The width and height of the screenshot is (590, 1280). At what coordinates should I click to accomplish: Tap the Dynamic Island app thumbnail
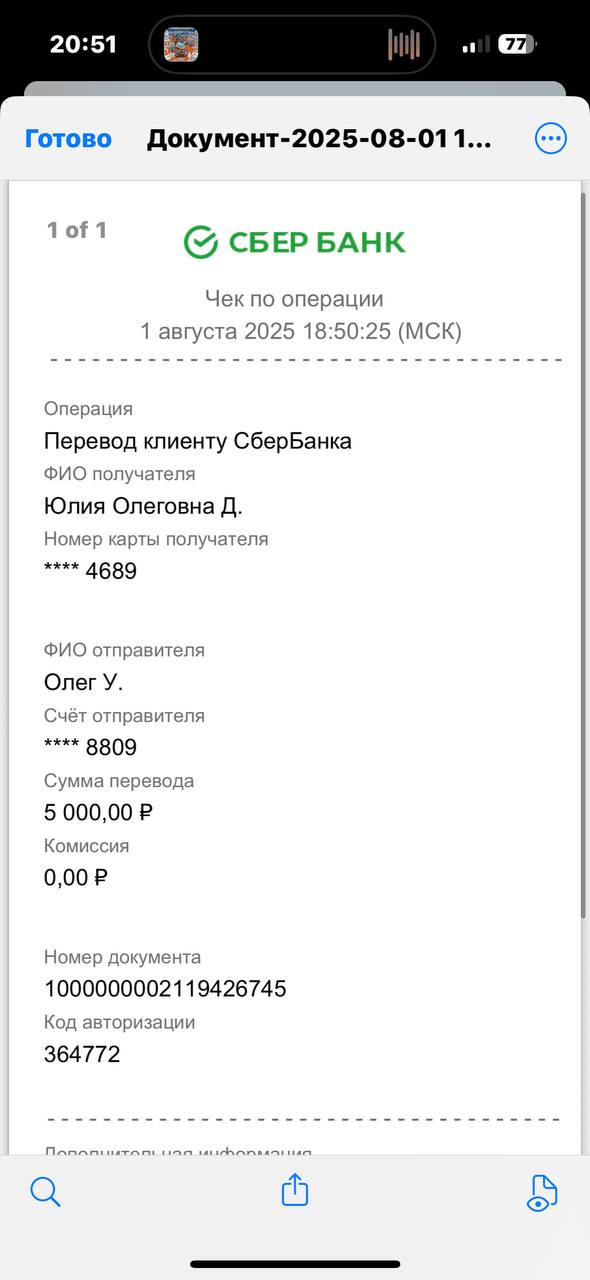[x=181, y=44]
